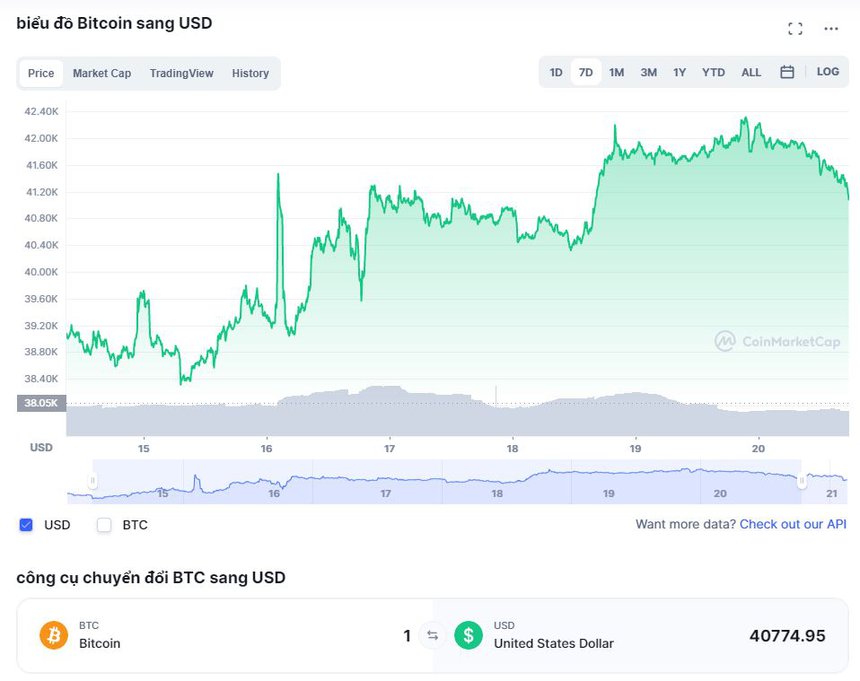
Task: Click the BTC amount input field showing 1
Action: tap(407, 636)
